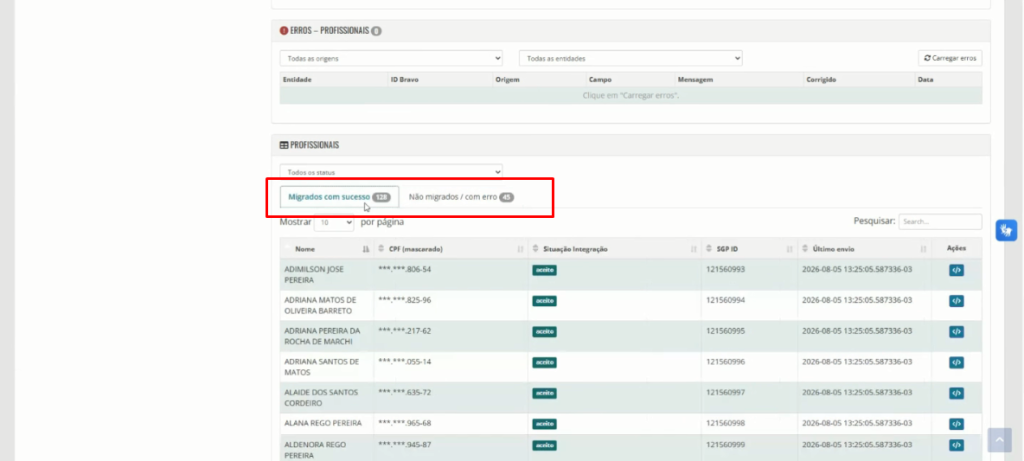Open the sign-language accessibility widget
This screenshot has width=1024, height=461.
1006,230
